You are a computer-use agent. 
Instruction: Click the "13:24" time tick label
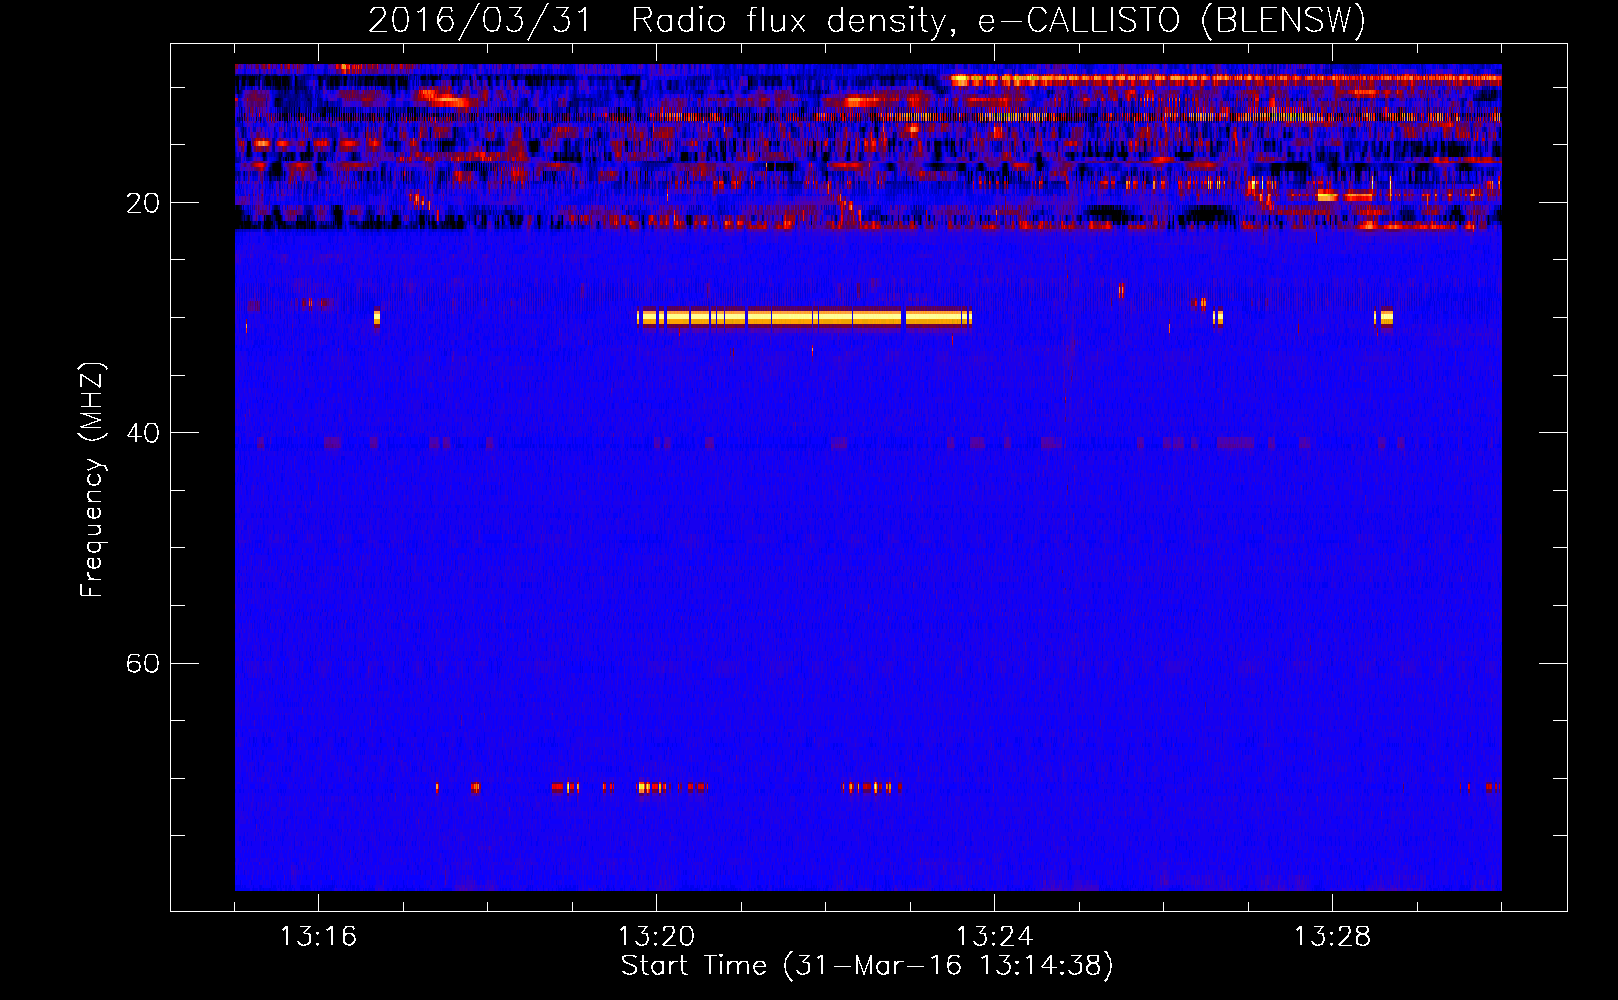coord(994,937)
